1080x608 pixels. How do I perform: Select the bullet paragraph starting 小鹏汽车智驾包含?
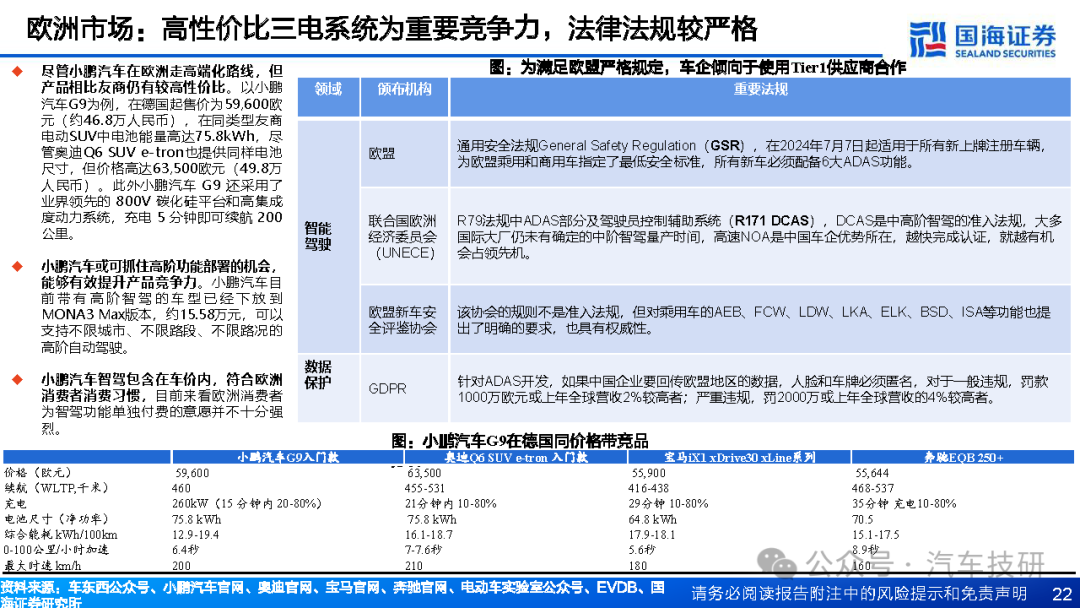click(162, 404)
